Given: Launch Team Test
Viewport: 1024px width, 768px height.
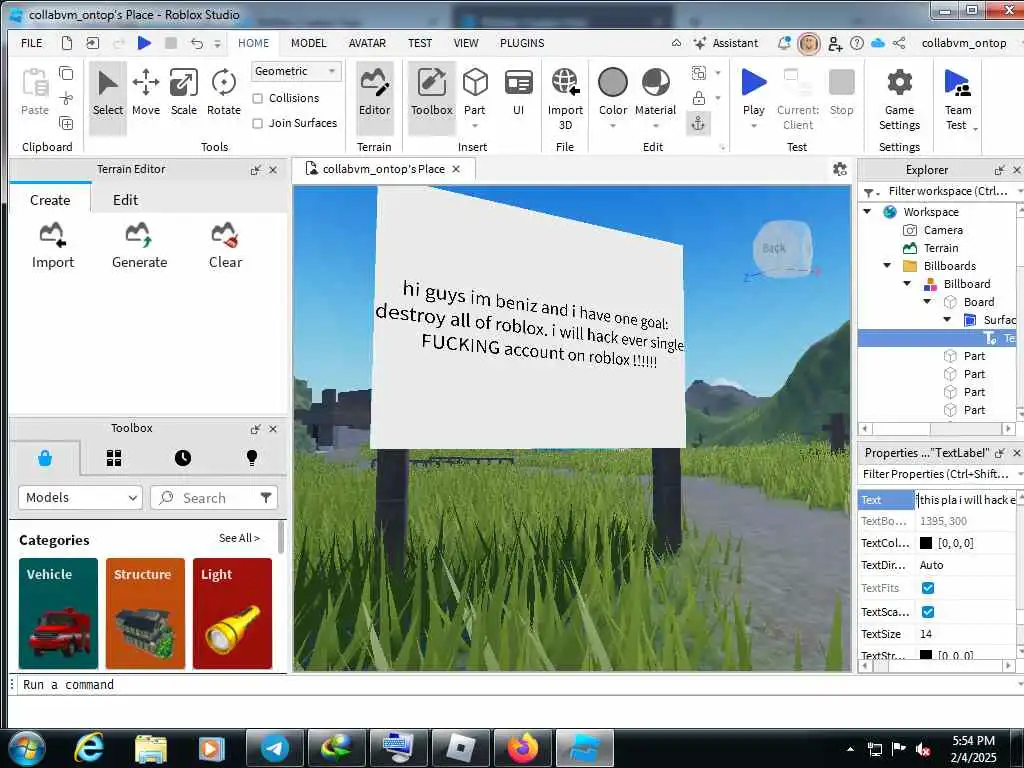Looking at the screenshot, I should (x=958, y=99).
